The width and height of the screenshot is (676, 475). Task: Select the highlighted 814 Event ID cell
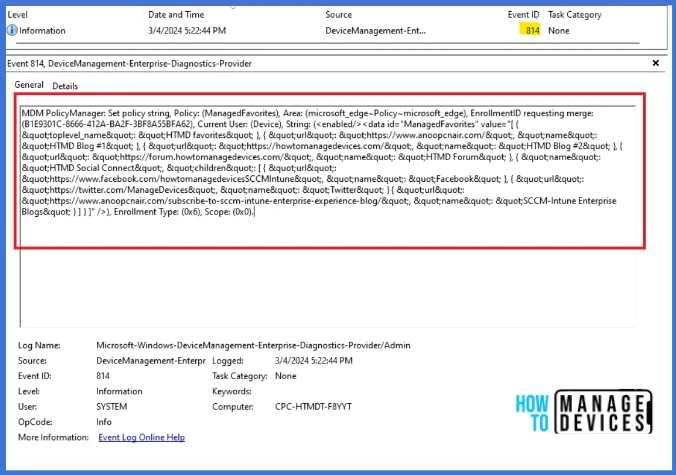[530, 30]
